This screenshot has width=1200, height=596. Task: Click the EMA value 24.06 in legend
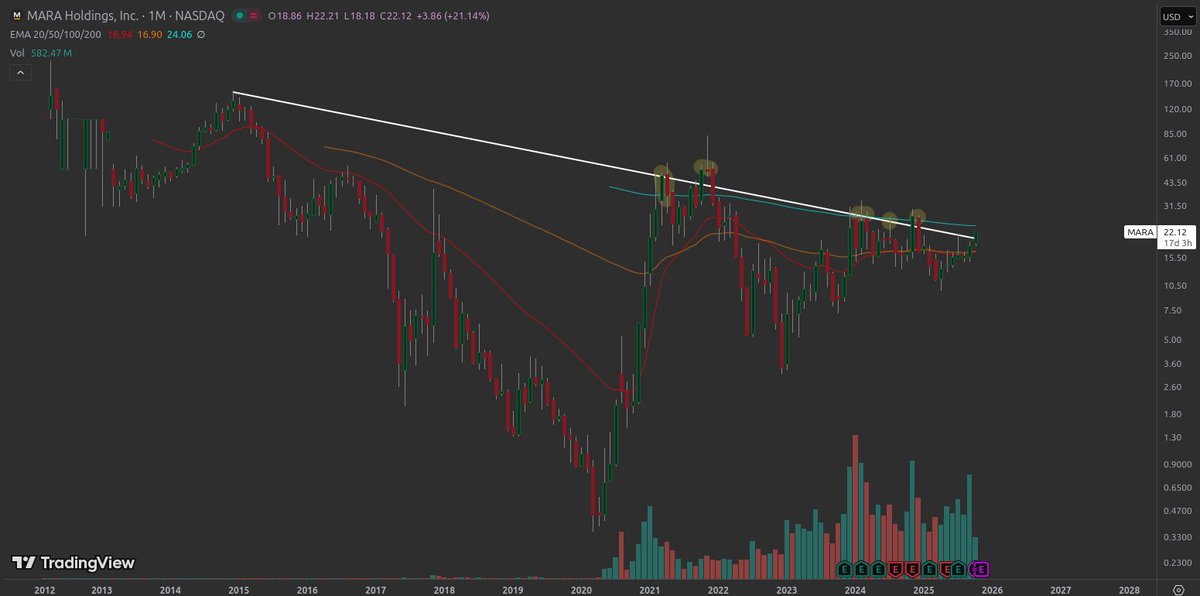tap(179, 34)
